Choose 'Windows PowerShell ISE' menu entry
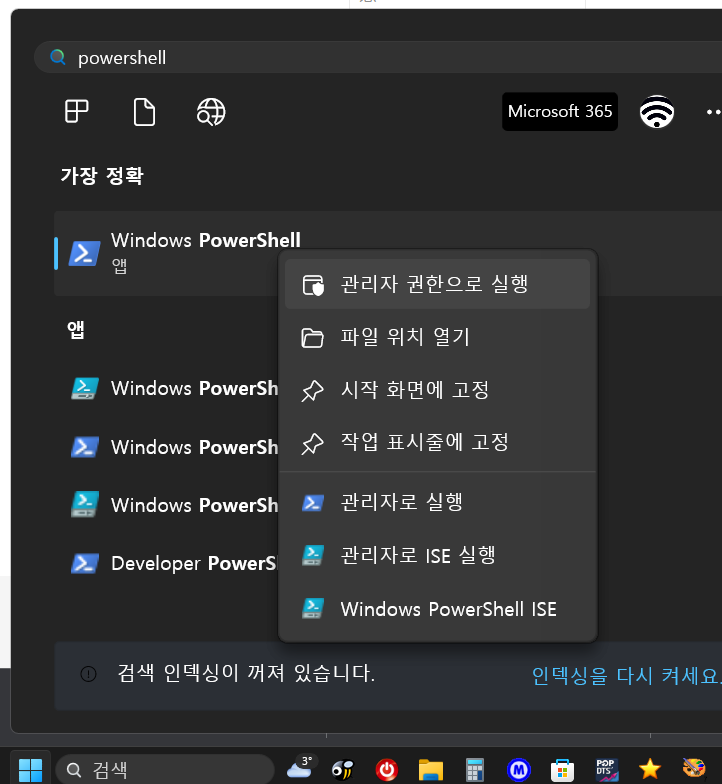This screenshot has height=784, width=722. pyautogui.click(x=437, y=609)
